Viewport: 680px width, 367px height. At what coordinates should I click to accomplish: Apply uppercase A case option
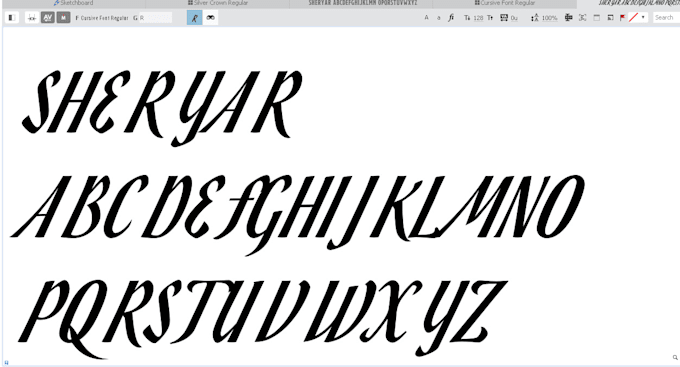(426, 18)
